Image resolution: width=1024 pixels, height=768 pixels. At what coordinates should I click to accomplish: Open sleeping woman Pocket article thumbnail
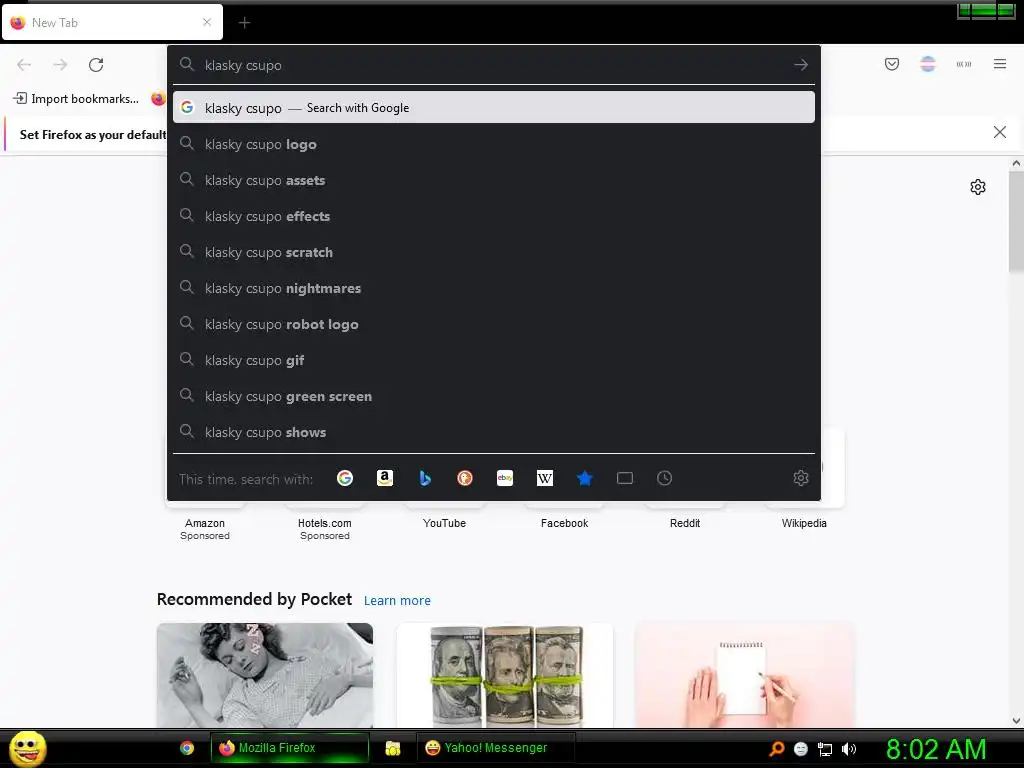pyautogui.click(x=264, y=675)
